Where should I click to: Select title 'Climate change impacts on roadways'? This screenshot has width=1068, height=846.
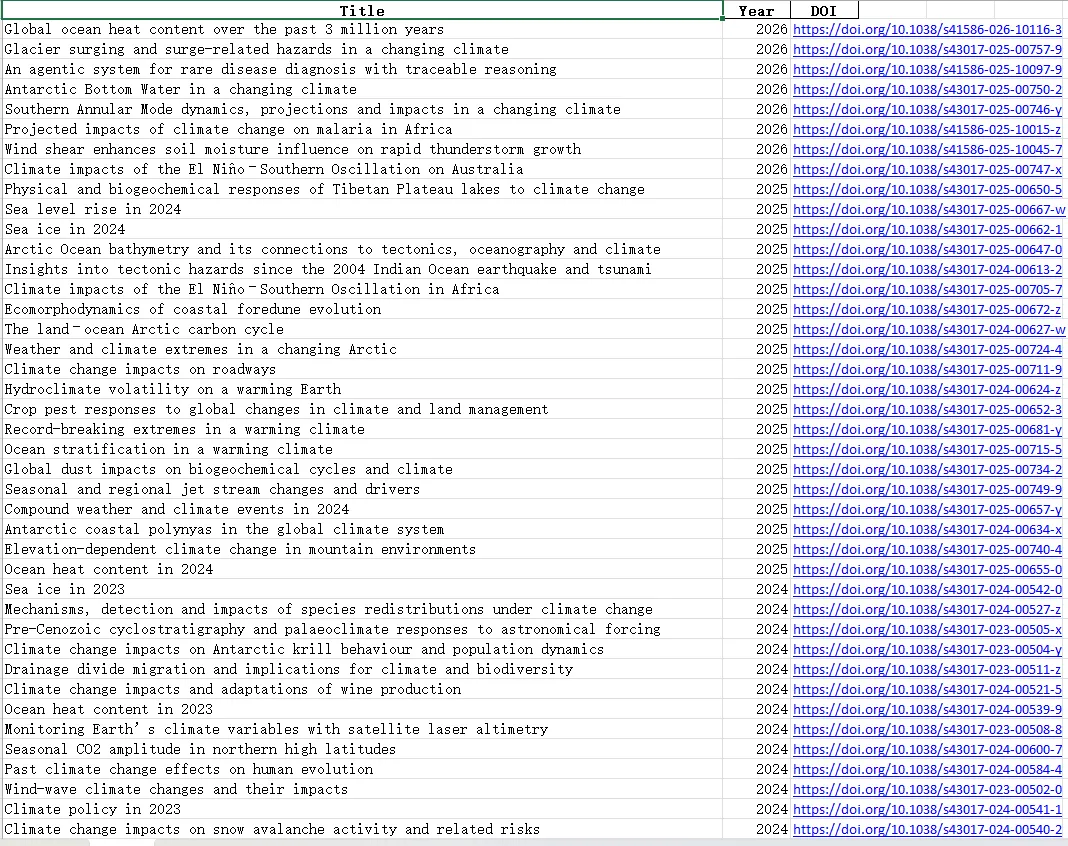pyautogui.click(x=140, y=369)
